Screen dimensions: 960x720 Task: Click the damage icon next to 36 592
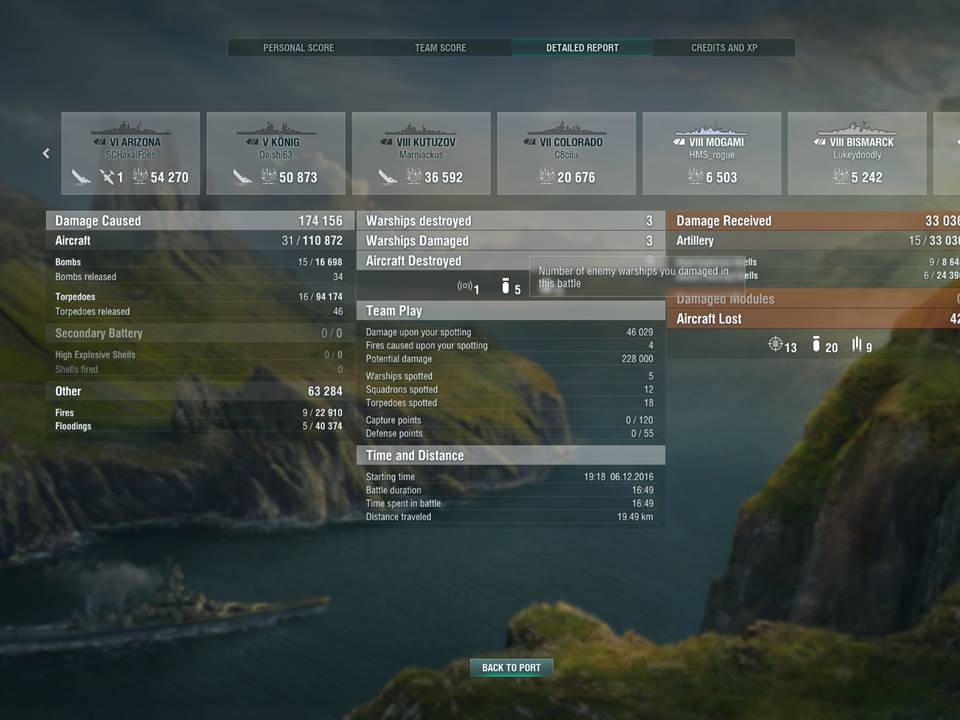[x=414, y=177]
